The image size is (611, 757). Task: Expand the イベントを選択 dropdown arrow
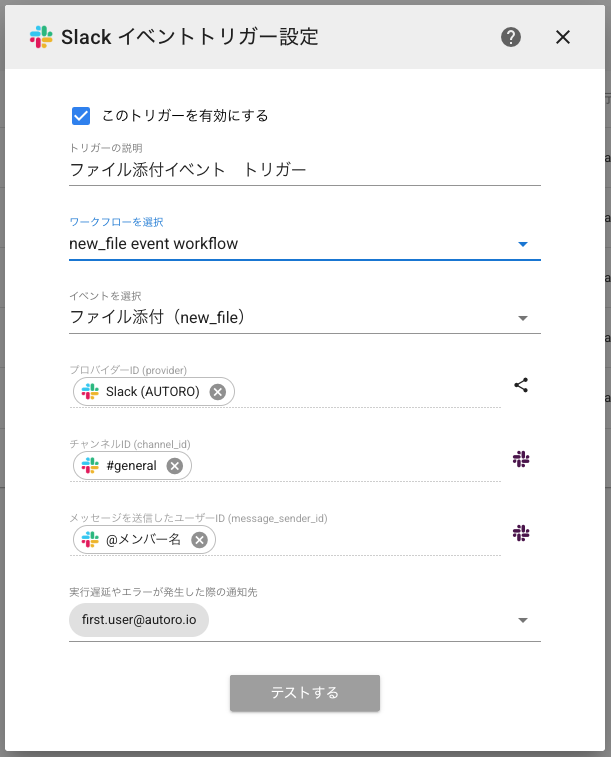tap(522, 318)
